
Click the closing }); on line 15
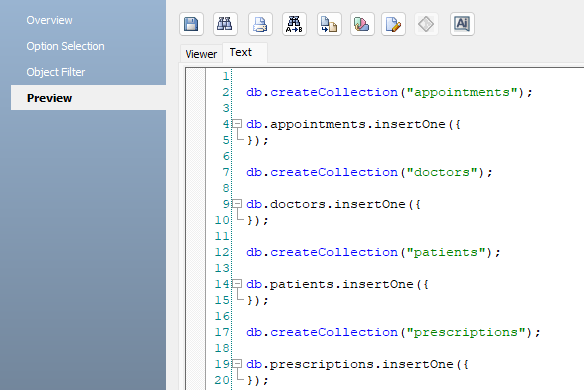pos(257,301)
